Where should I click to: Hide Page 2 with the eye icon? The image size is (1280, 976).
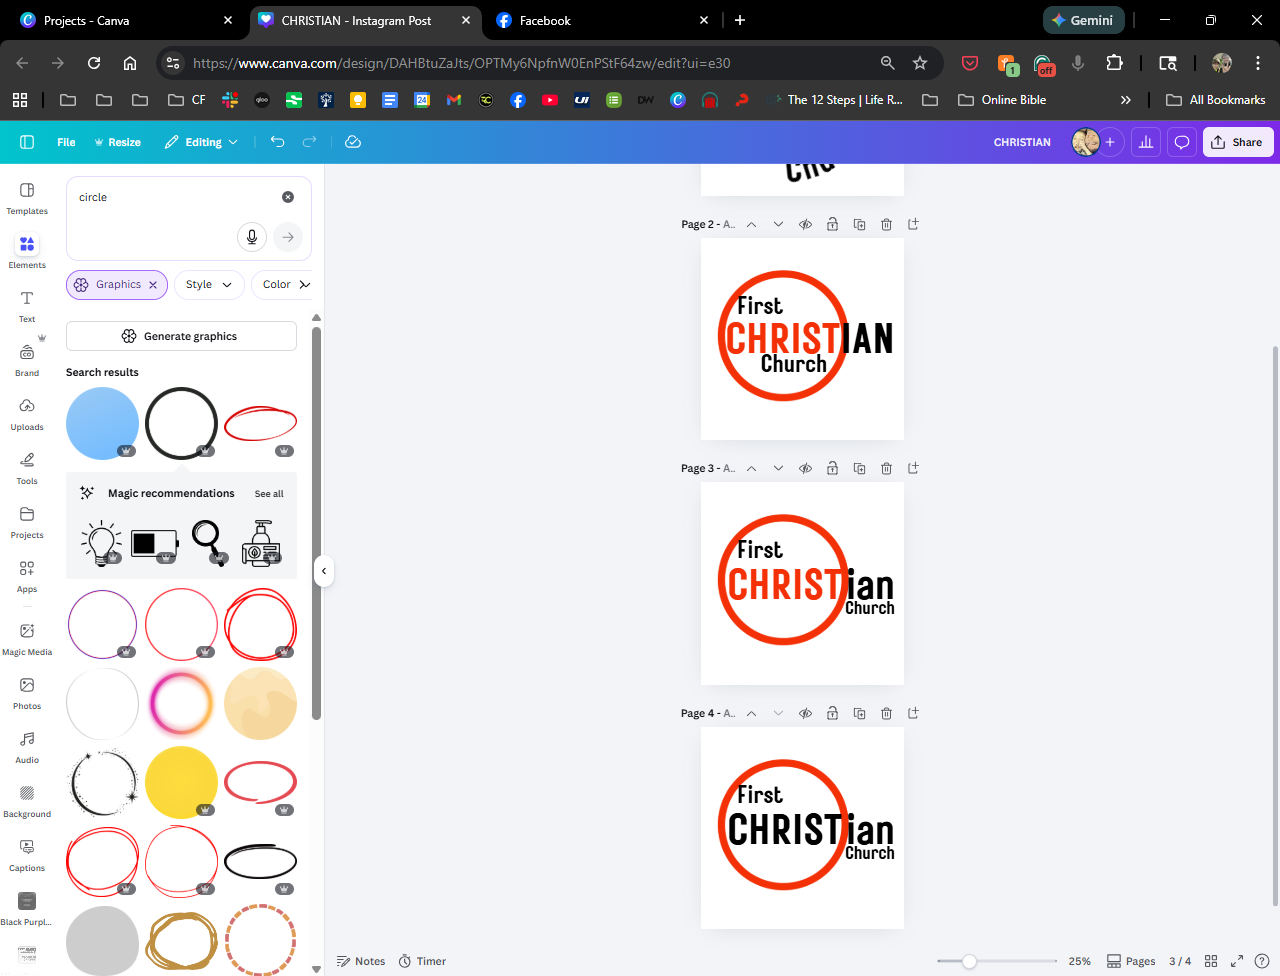coord(805,224)
